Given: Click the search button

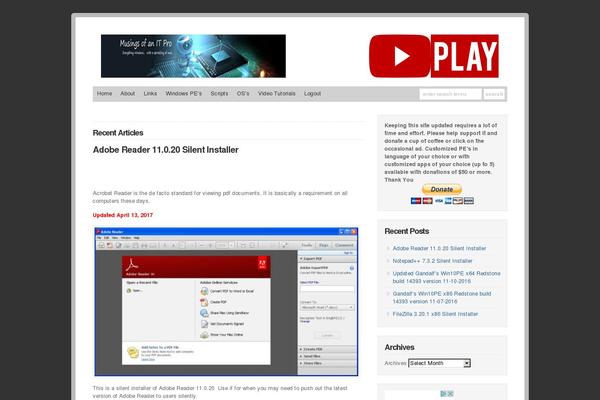Looking at the screenshot, I should (494, 94).
